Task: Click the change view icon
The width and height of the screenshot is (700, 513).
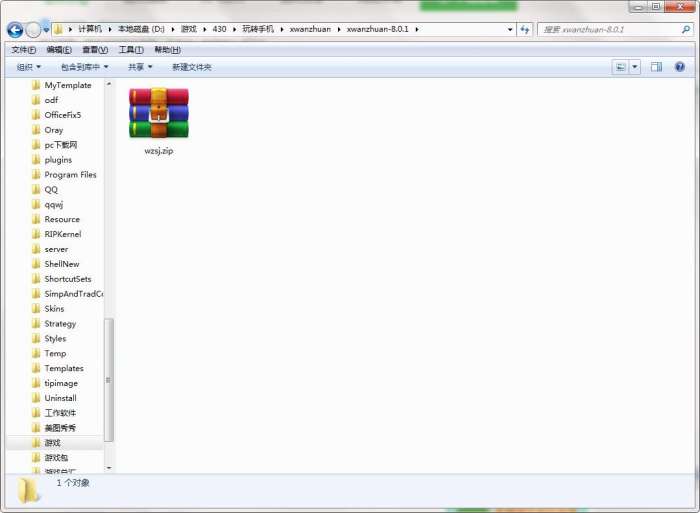Action: [x=621, y=67]
